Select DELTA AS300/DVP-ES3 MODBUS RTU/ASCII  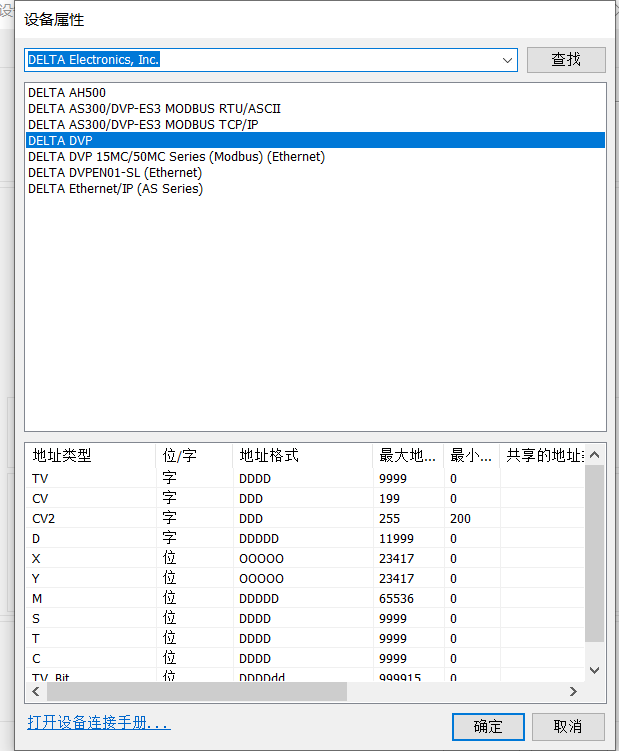pyautogui.click(x=315, y=109)
